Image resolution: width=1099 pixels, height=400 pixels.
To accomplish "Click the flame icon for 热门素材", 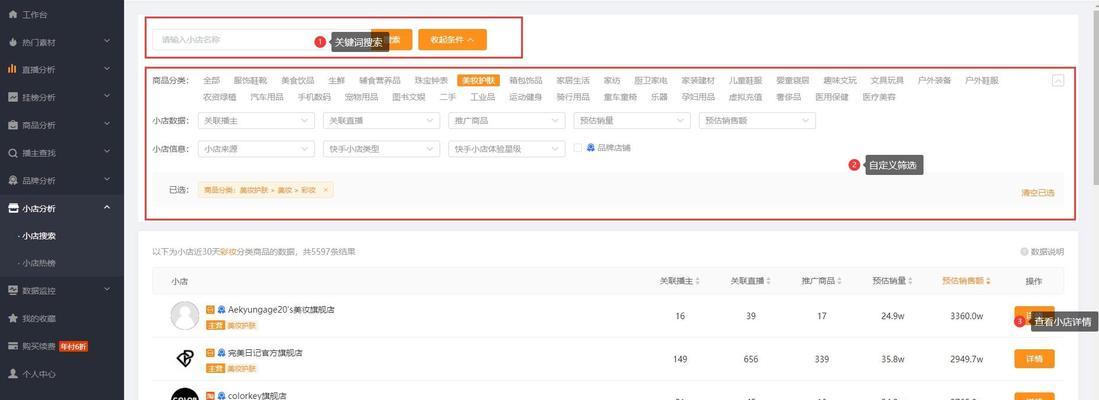I will (13, 42).
